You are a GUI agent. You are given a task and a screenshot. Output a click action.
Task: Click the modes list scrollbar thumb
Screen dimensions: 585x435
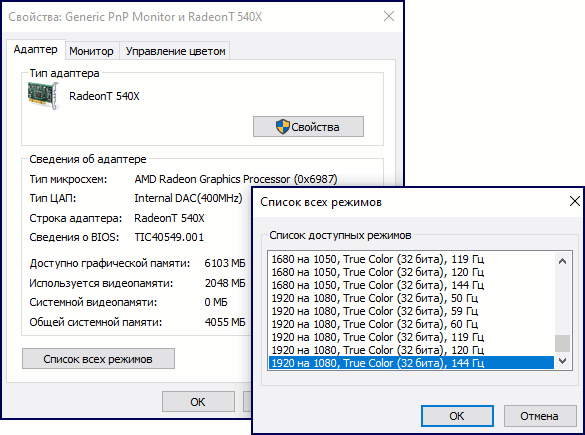pos(562,343)
